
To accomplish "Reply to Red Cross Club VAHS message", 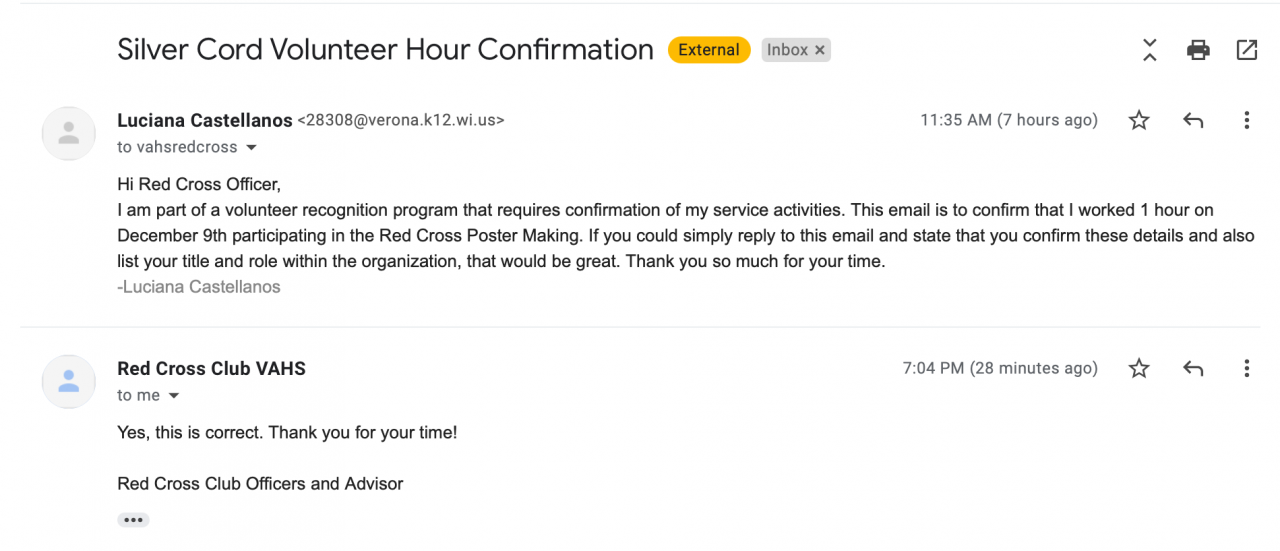I will point(1193,369).
